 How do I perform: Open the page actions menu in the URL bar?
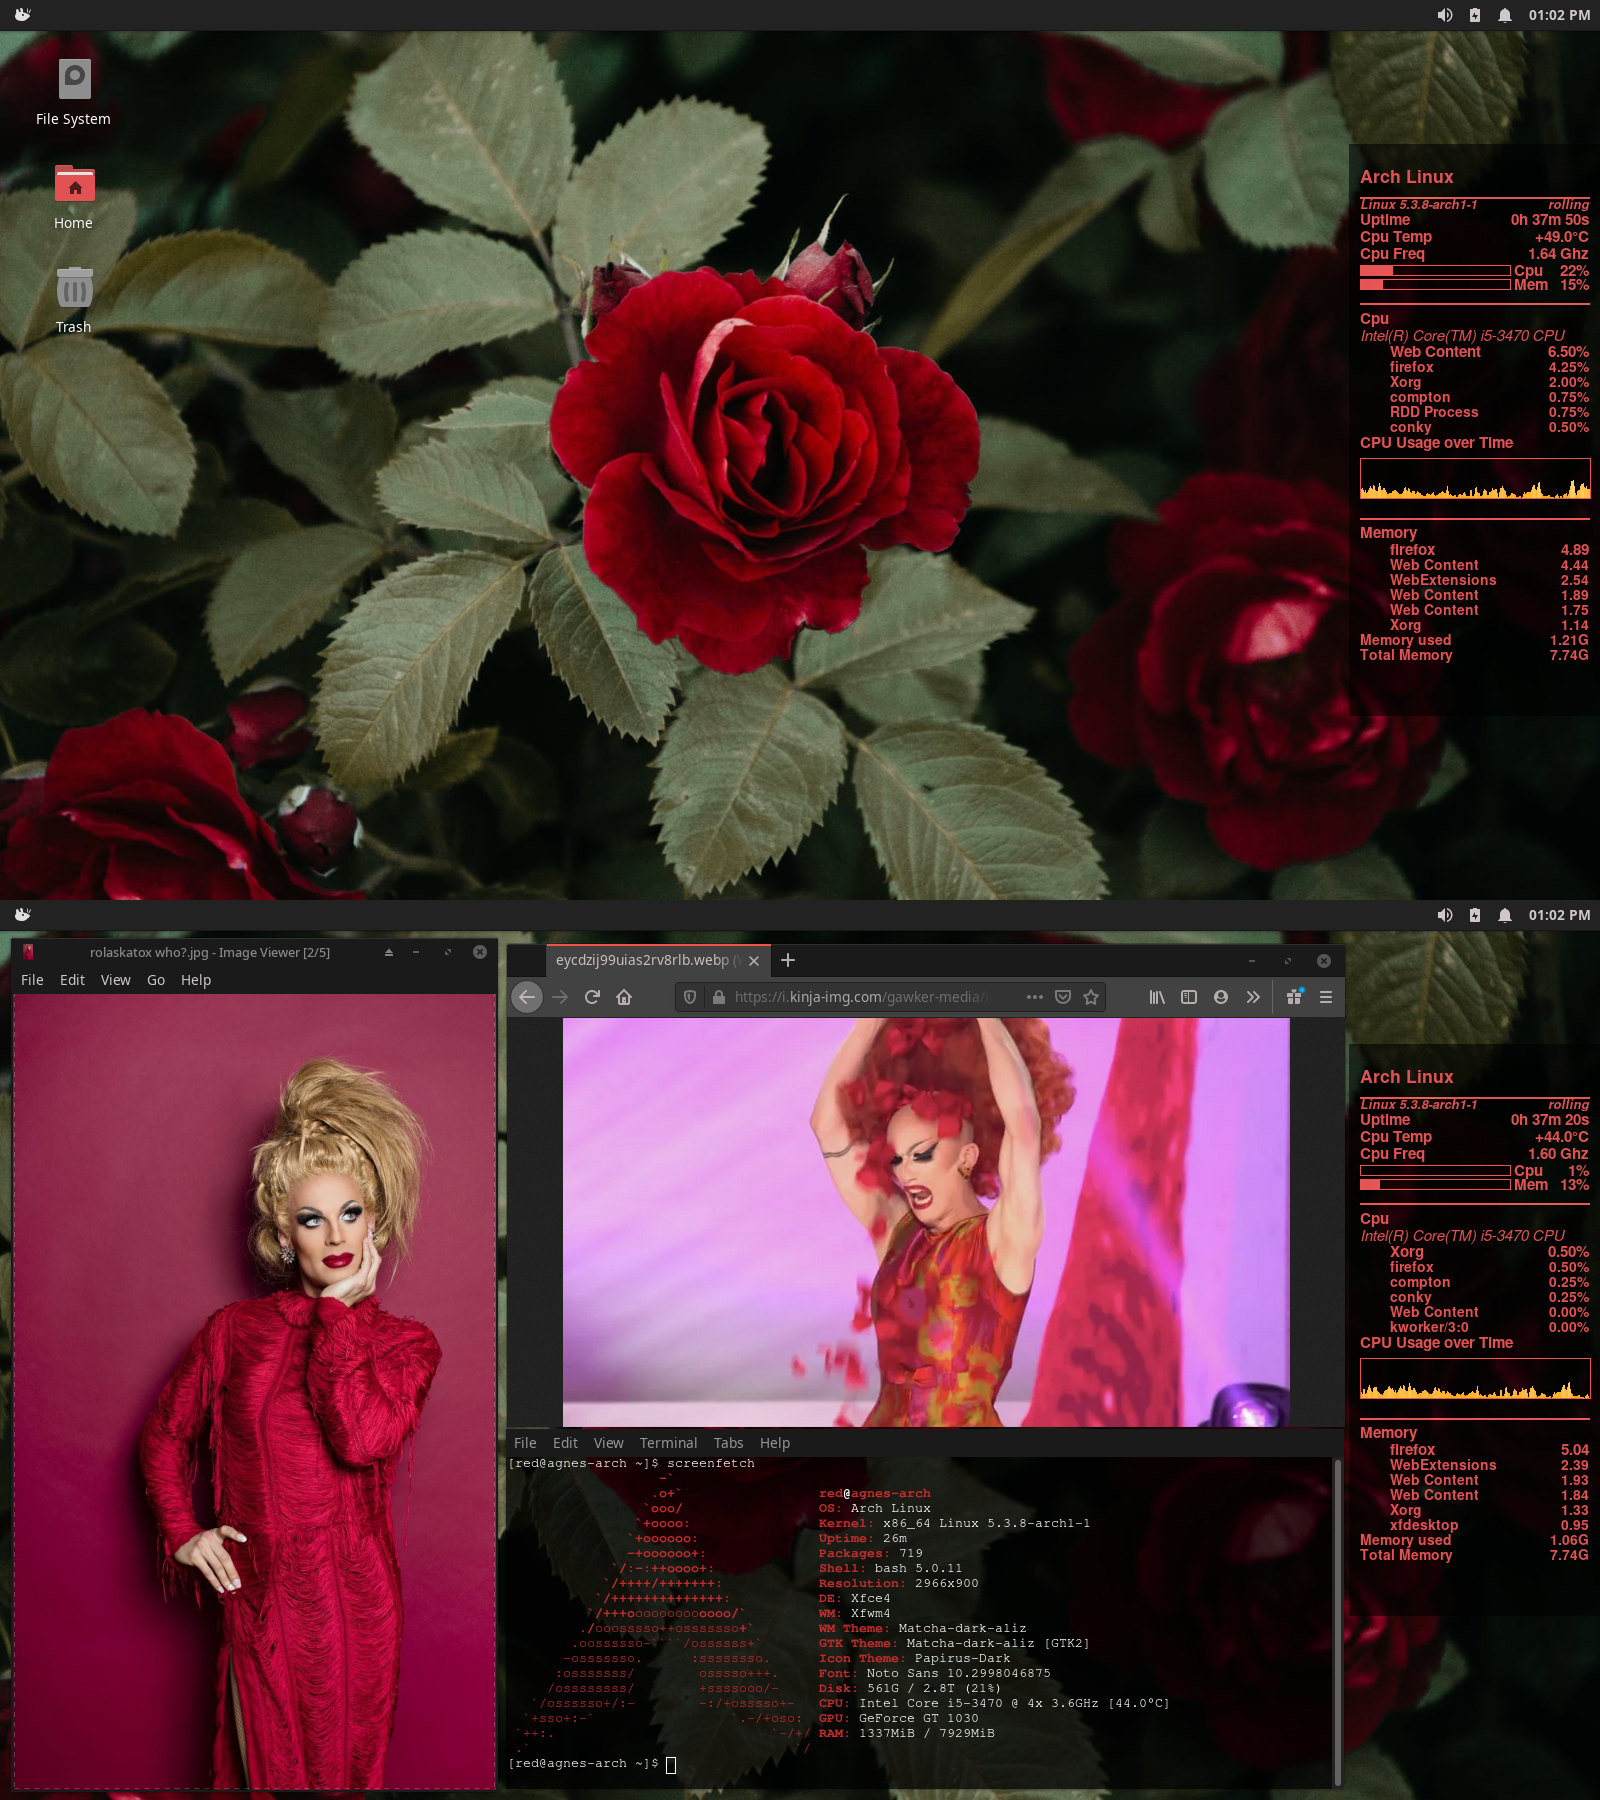[1035, 997]
